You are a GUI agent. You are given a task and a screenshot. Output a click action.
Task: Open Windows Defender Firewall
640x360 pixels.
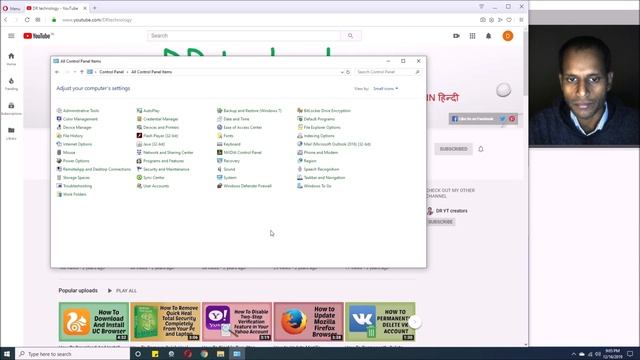(244, 186)
